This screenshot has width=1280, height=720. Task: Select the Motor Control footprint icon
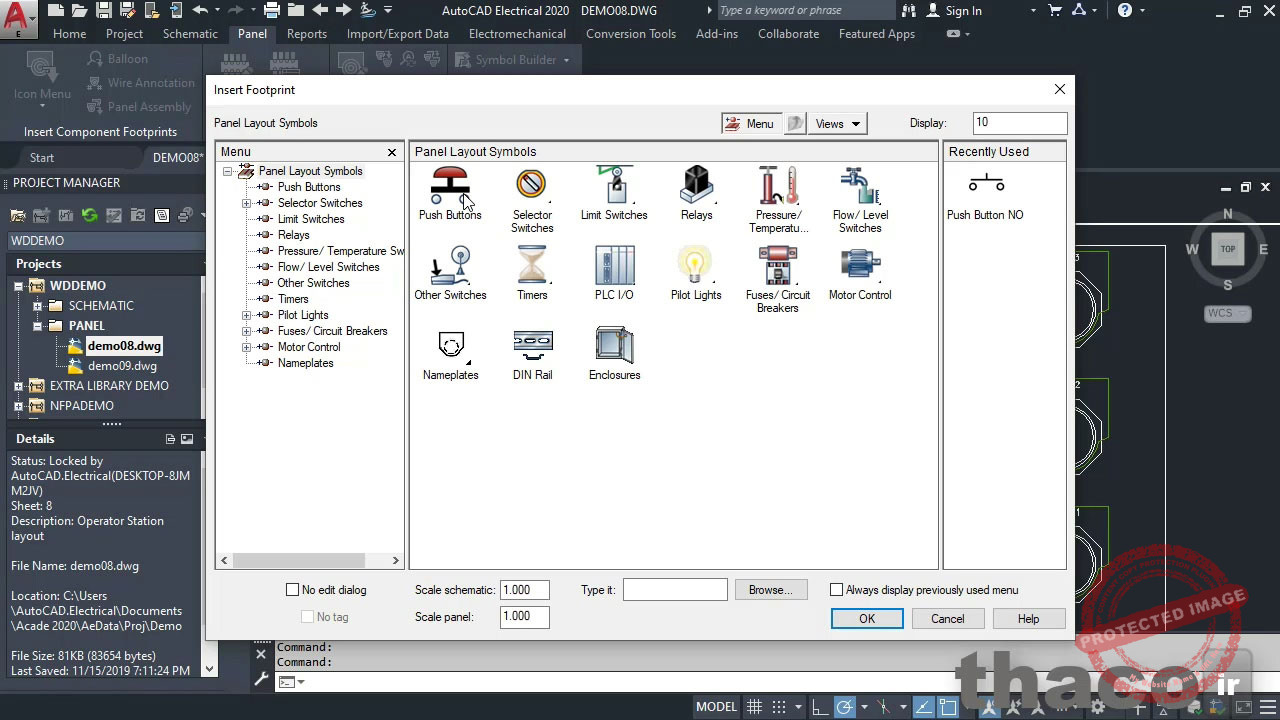[859, 265]
